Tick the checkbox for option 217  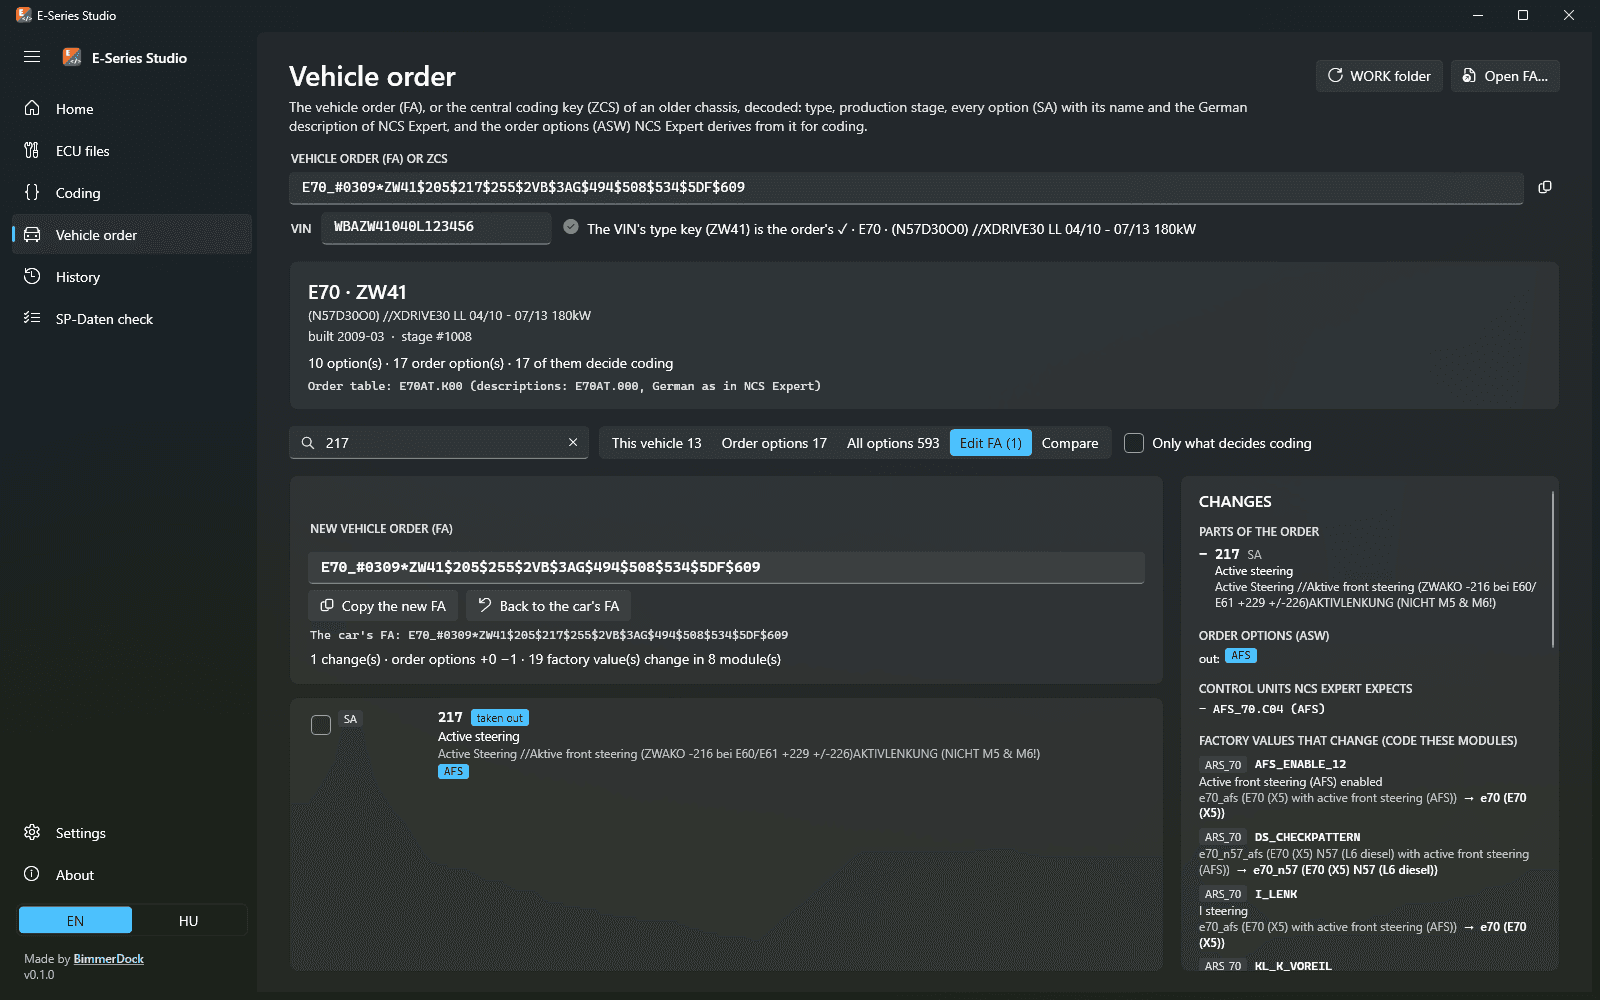coord(321,725)
